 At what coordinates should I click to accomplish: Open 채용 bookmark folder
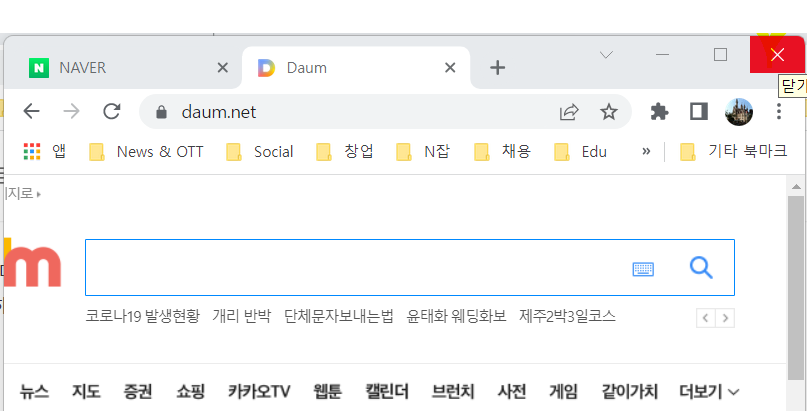tap(502, 152)
